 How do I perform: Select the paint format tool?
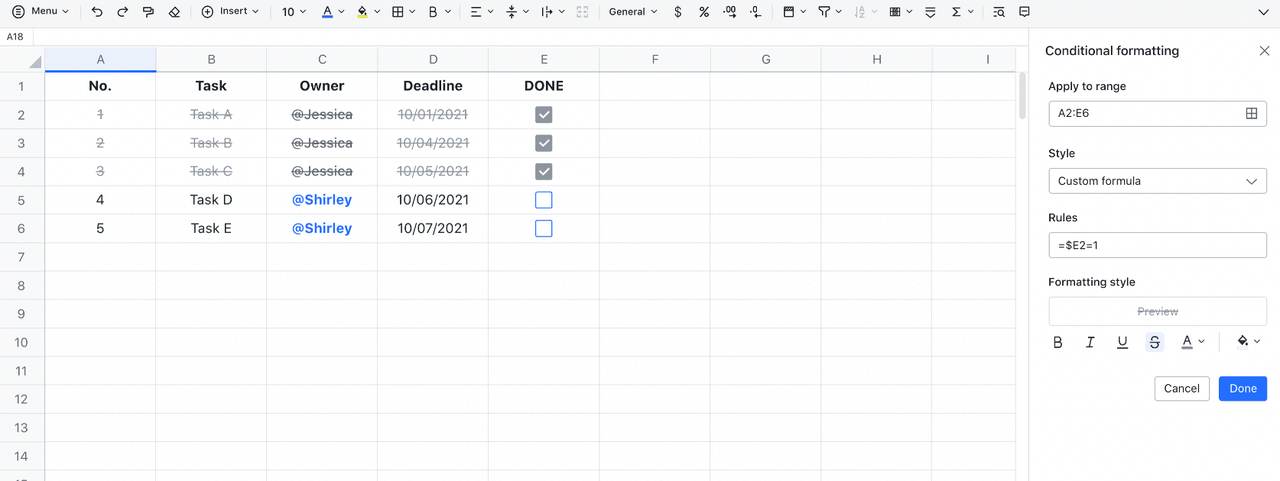(x=149, y=12)
